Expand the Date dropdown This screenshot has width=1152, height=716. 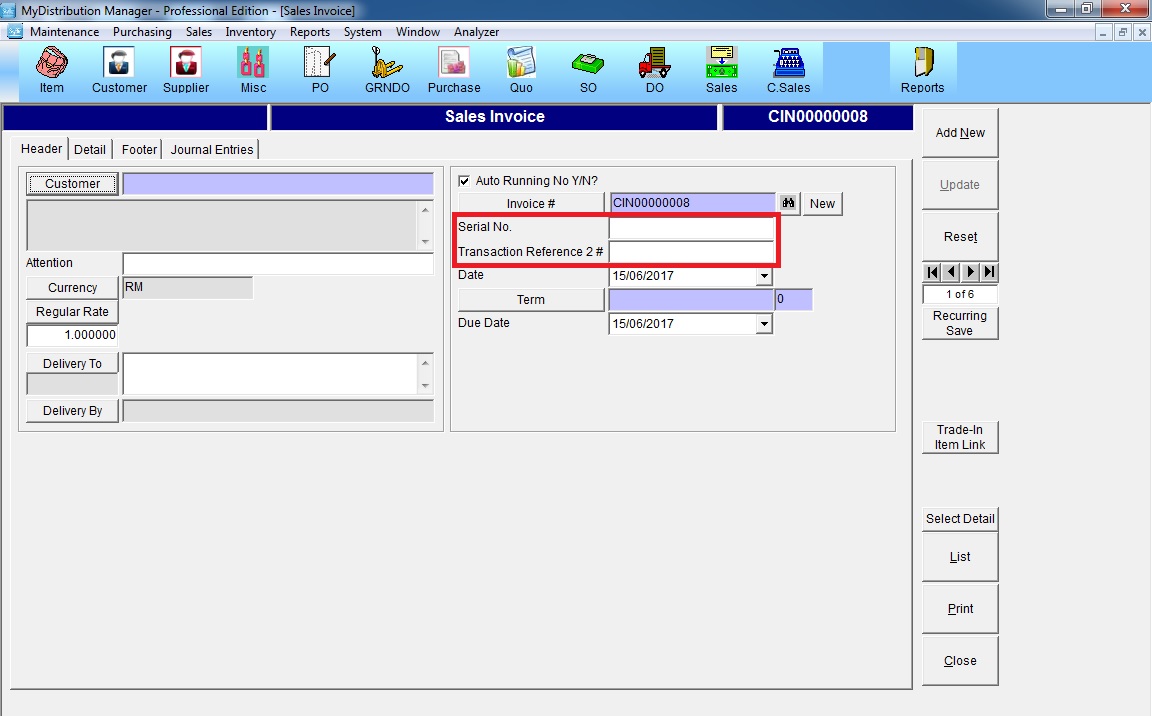click(764, 276)
